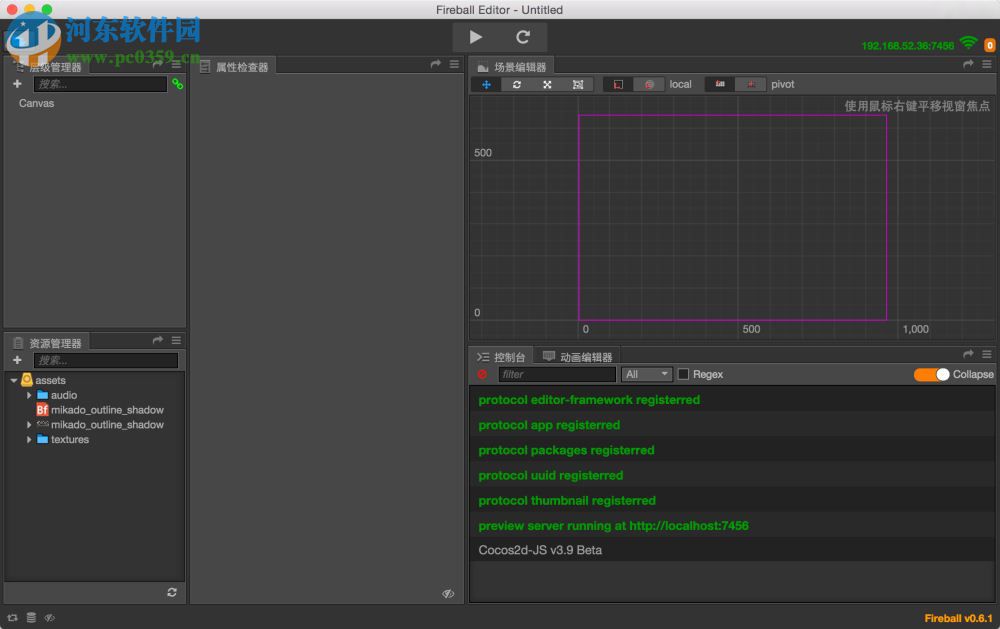Select the Scale tool in scene toolbar

click(x=547, y=84)
